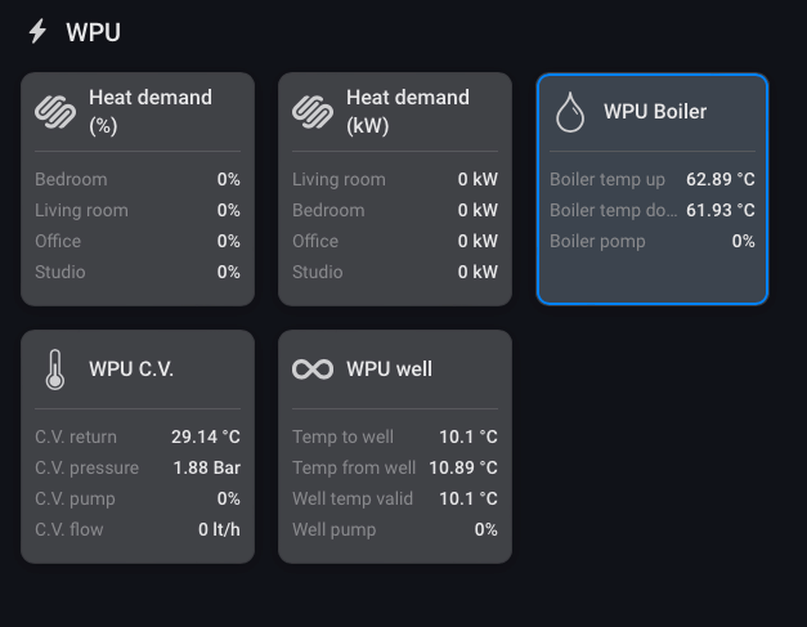The image size is (807, 627).
Task: Click the thermometer icon on WPU C.V.
Action: pyautogui.click(x=55, y=370)
